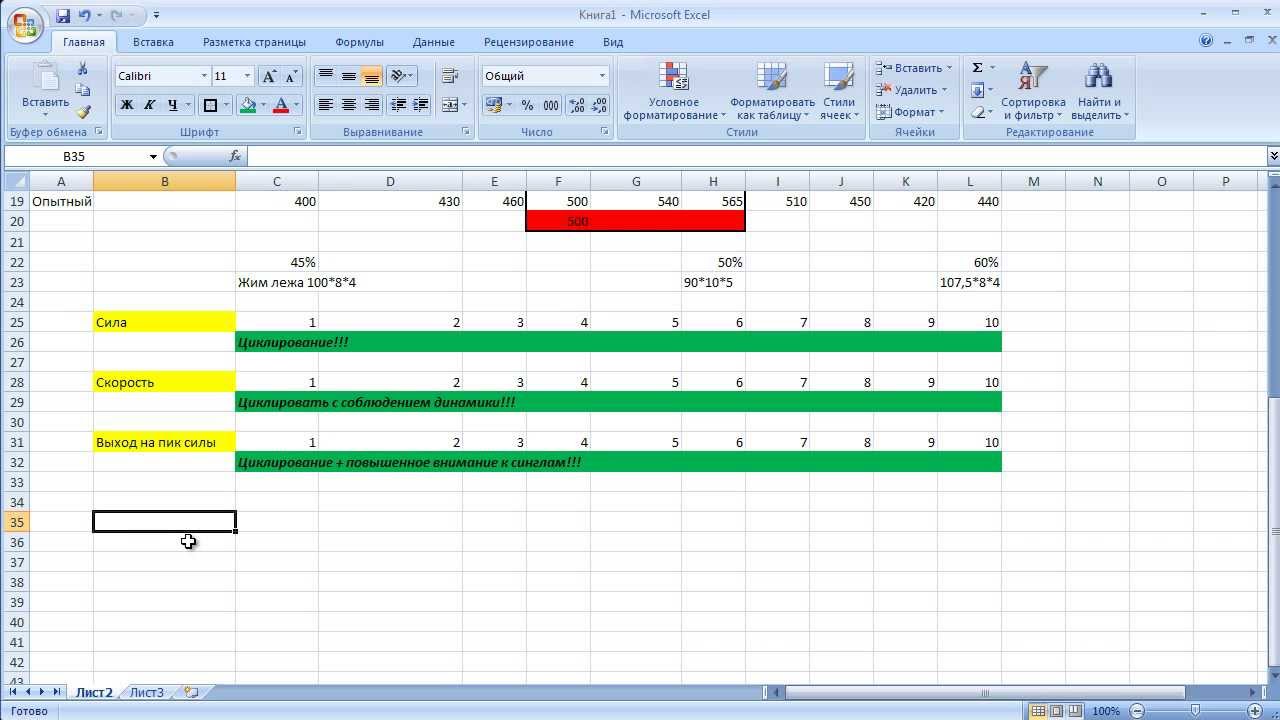Open Стили ячеек gallery
This screenshot has height=720, width=1280.
point(838,92)
